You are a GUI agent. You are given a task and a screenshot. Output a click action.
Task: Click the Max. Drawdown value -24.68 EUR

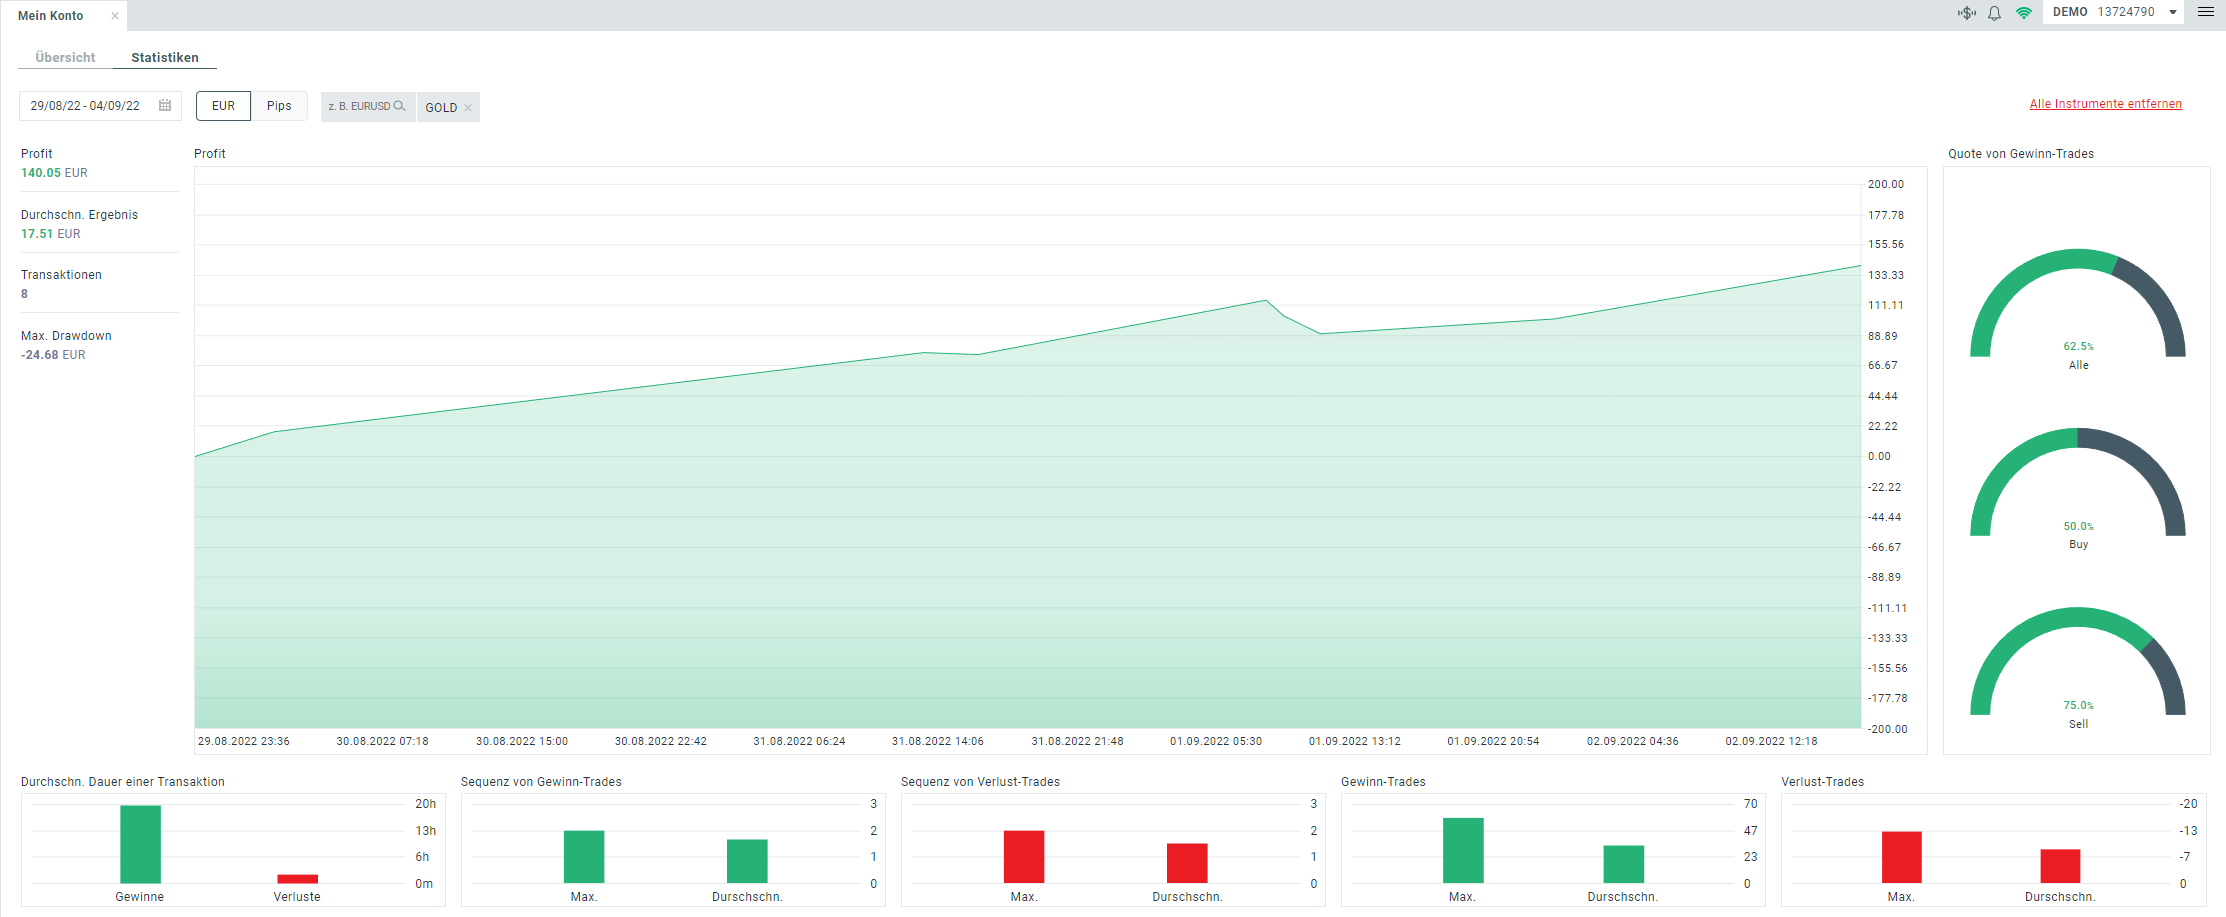[53, 355]
